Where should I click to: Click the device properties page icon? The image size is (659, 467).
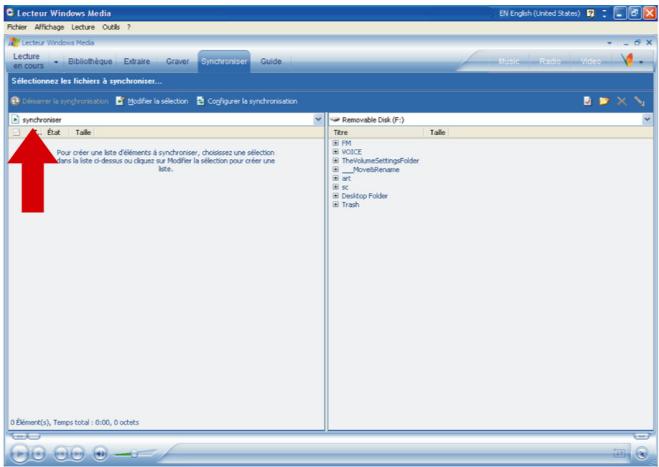[588, 101]
